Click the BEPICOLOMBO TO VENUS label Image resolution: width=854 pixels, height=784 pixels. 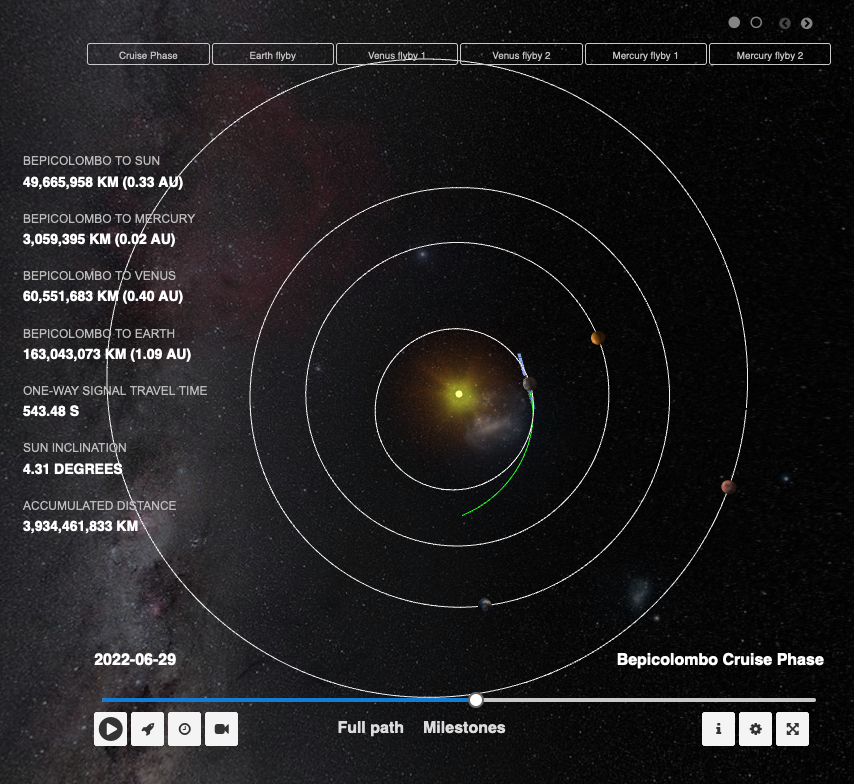click(x=99, y=276)
